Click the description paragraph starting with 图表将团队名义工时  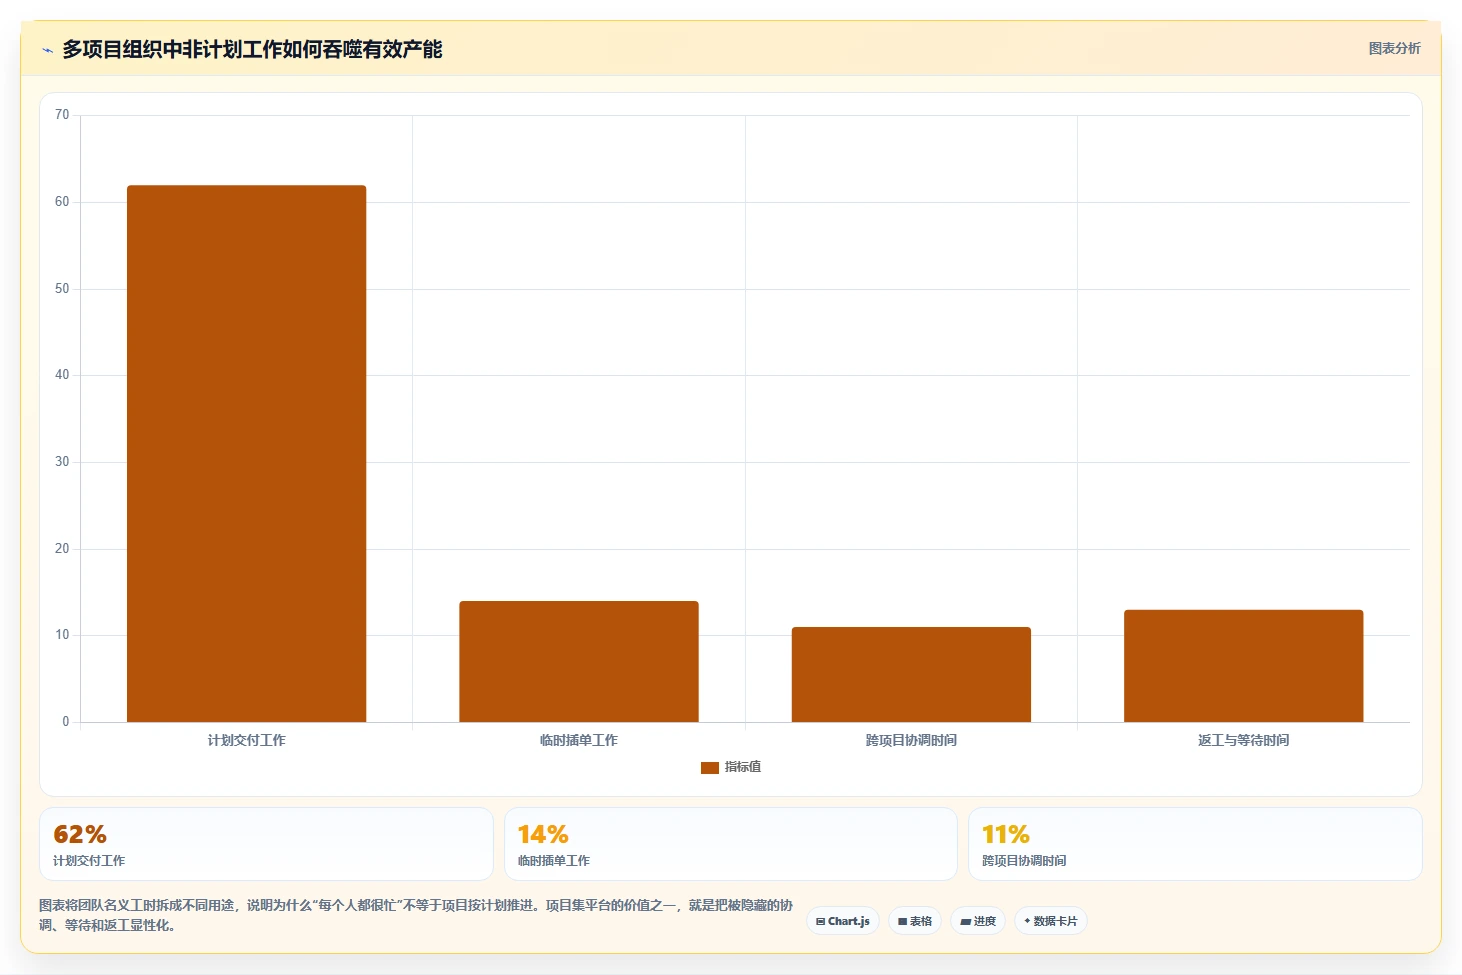pyautogui.click(x=416, y=915)
